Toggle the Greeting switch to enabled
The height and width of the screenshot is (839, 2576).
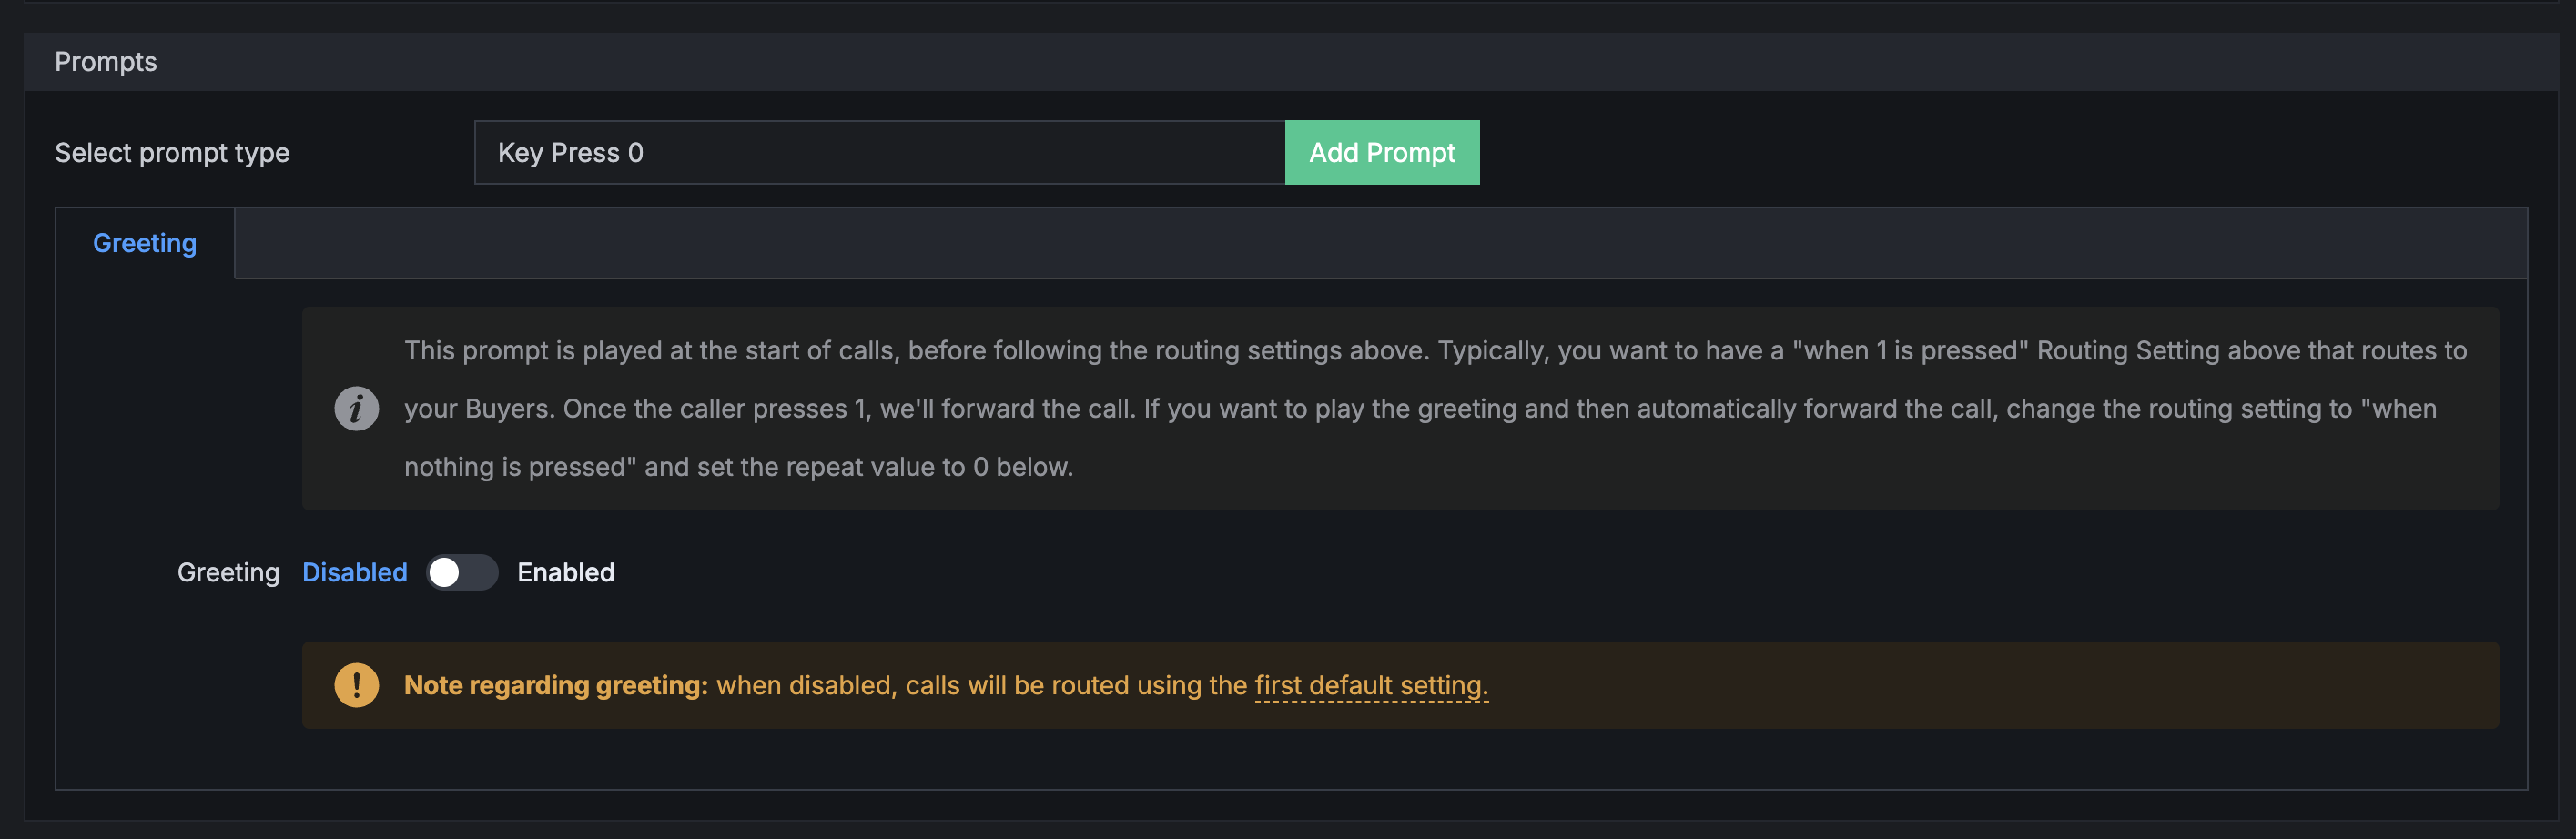tap(462, 572)
